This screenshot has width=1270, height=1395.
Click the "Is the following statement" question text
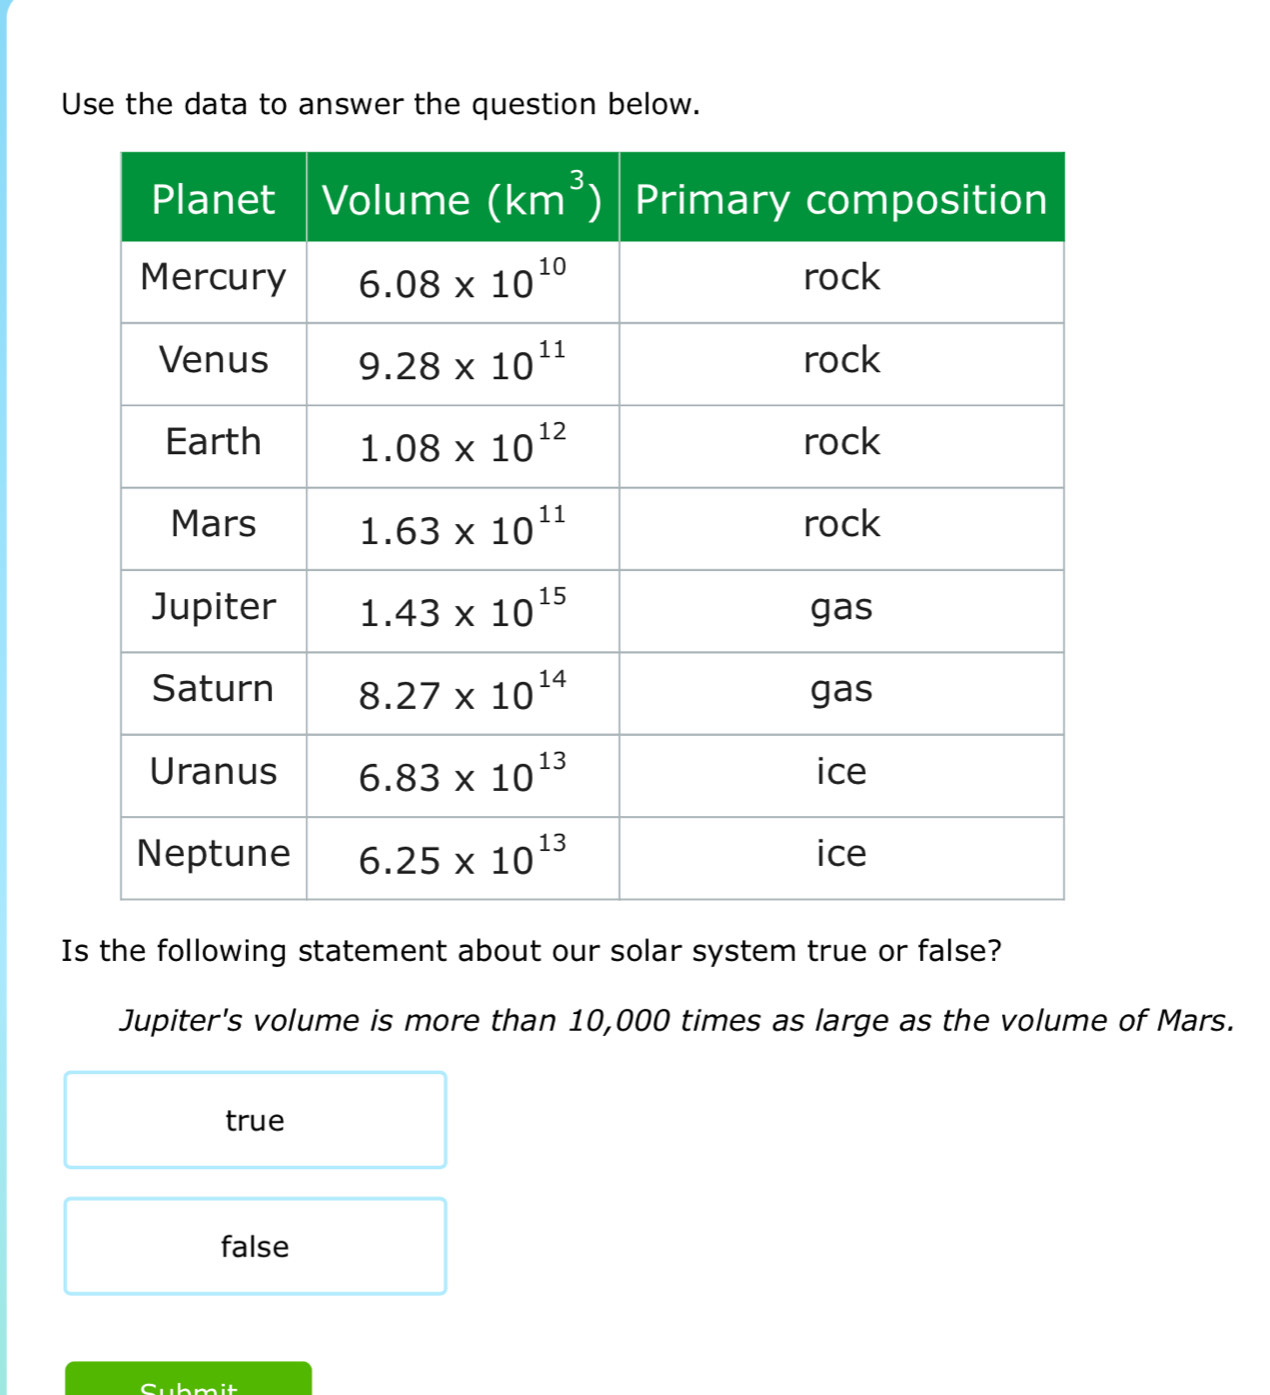(x=531, y=951)
